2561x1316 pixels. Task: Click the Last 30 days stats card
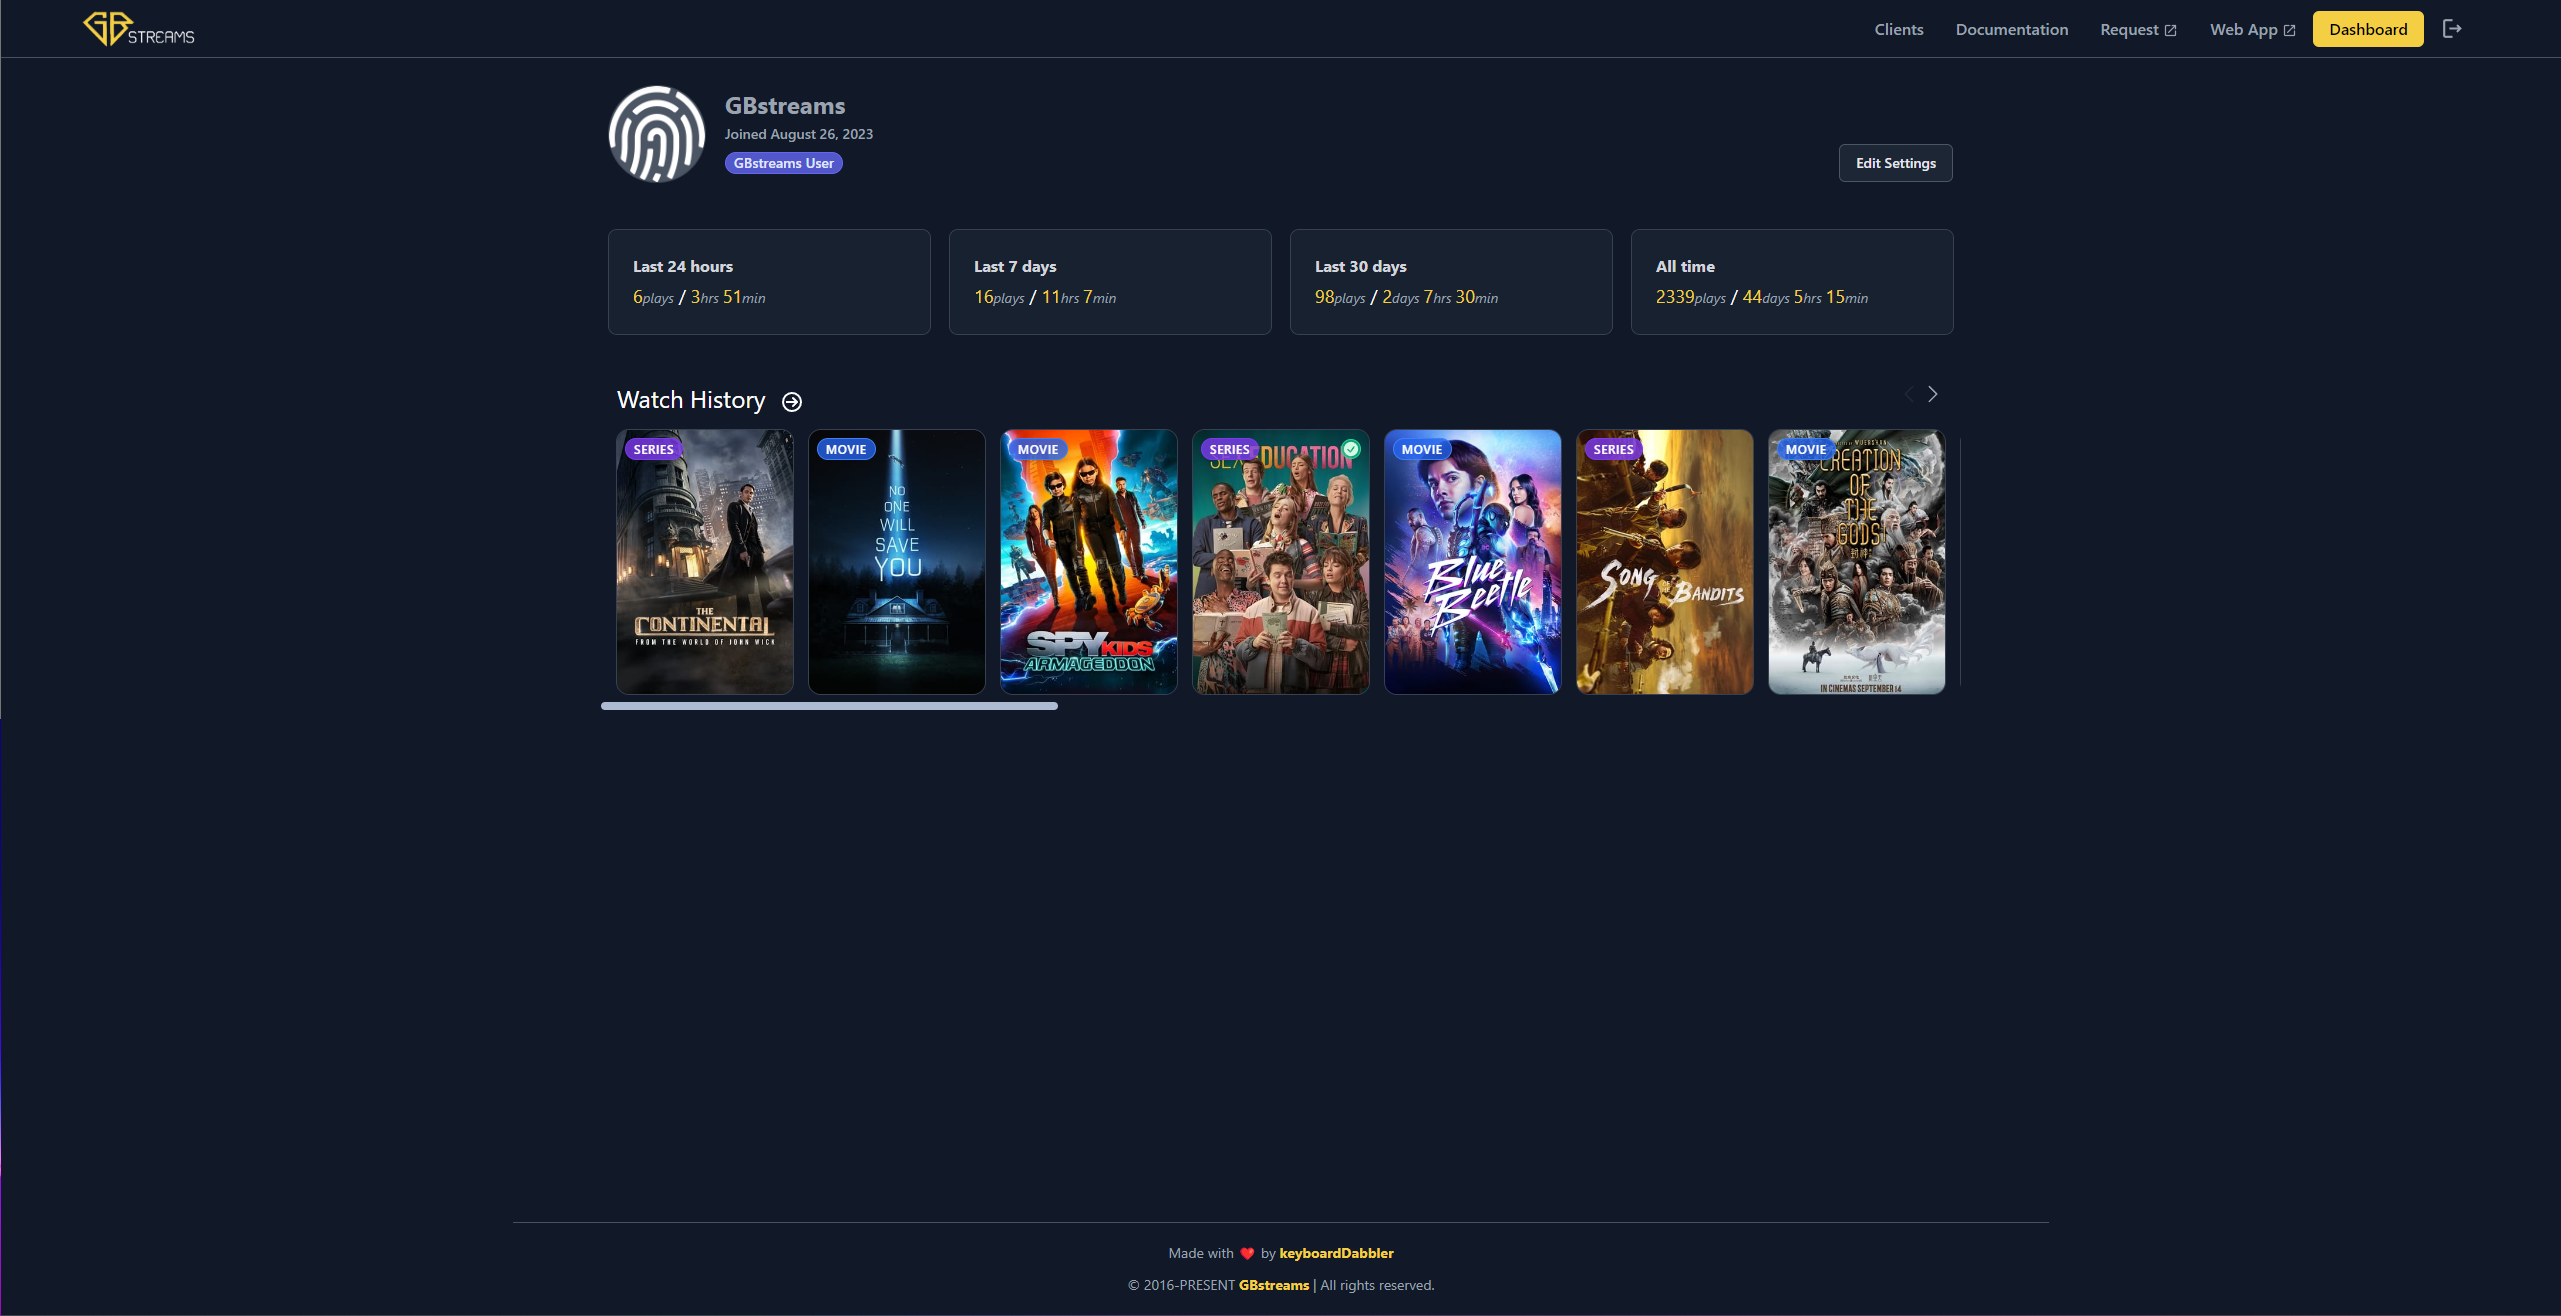[1451, 282]
